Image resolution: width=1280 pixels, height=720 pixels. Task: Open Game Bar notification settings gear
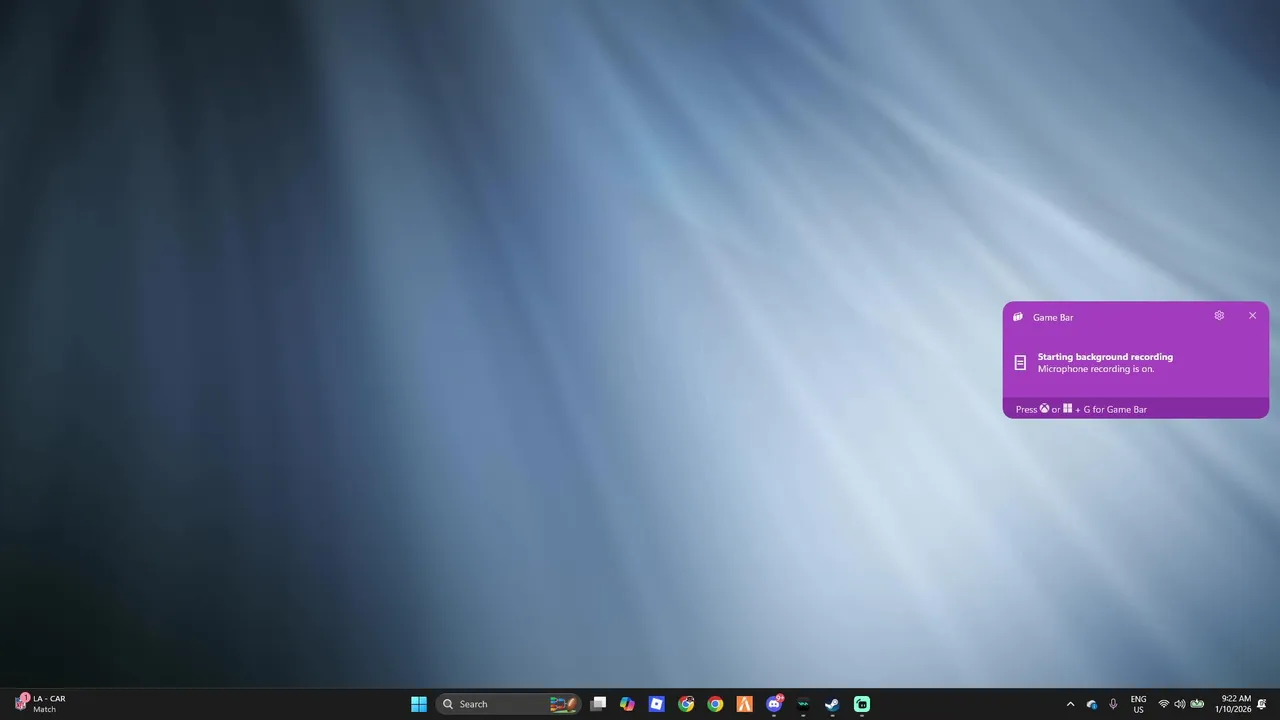(1219, 316)
